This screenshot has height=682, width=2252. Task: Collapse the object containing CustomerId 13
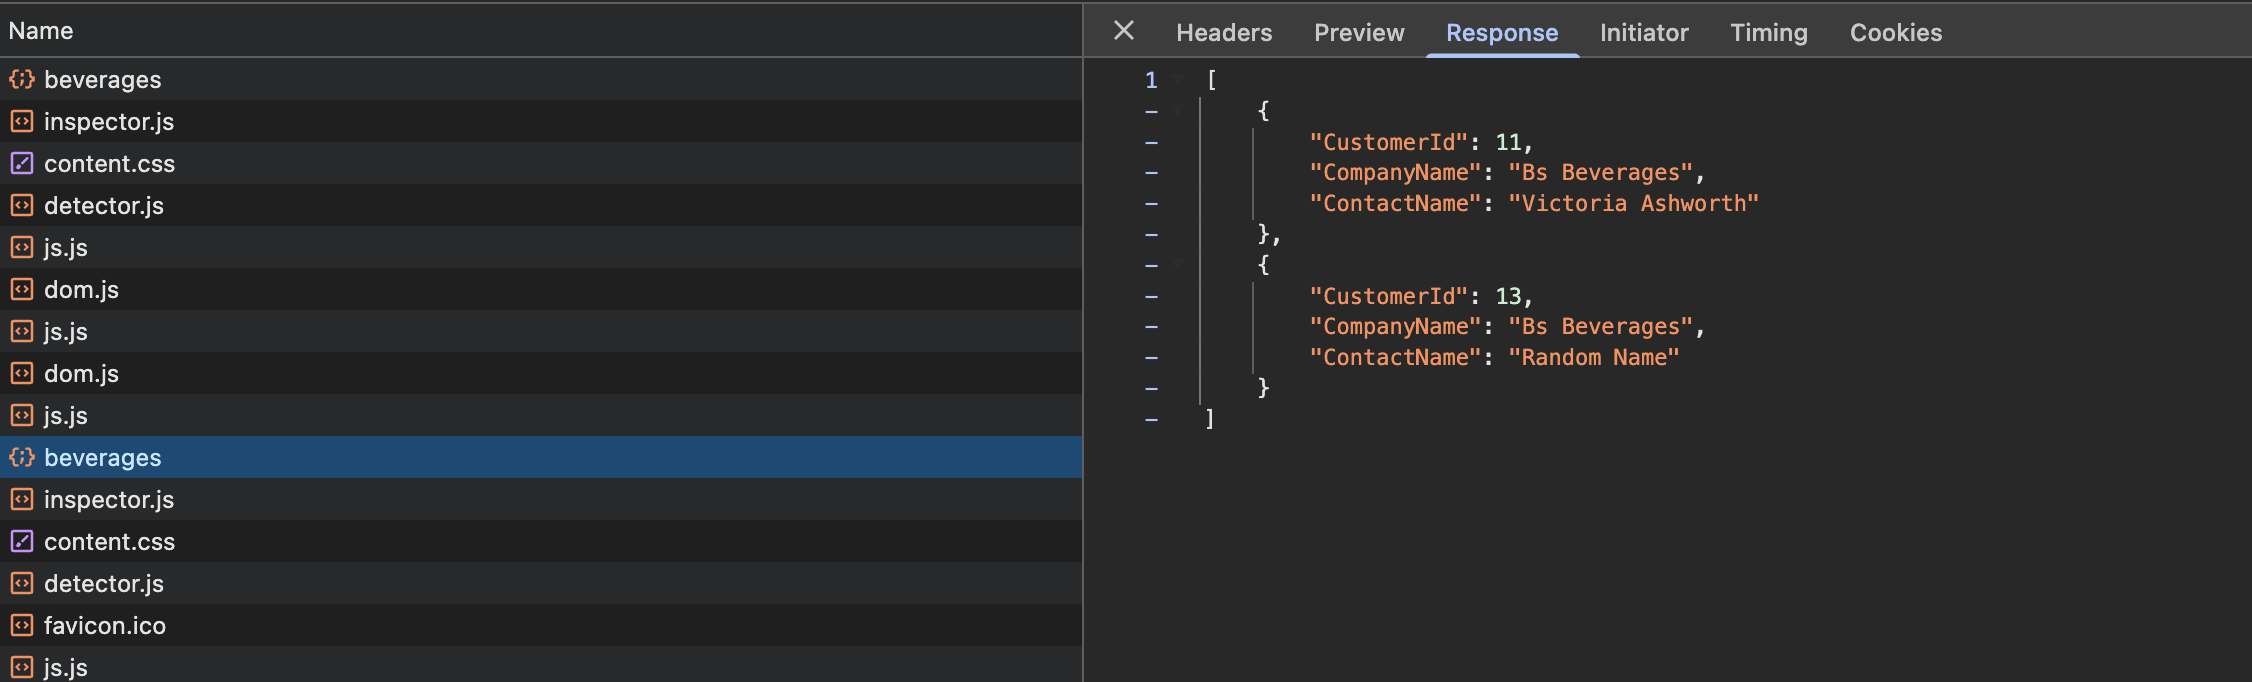click(x=1178, y=264)
